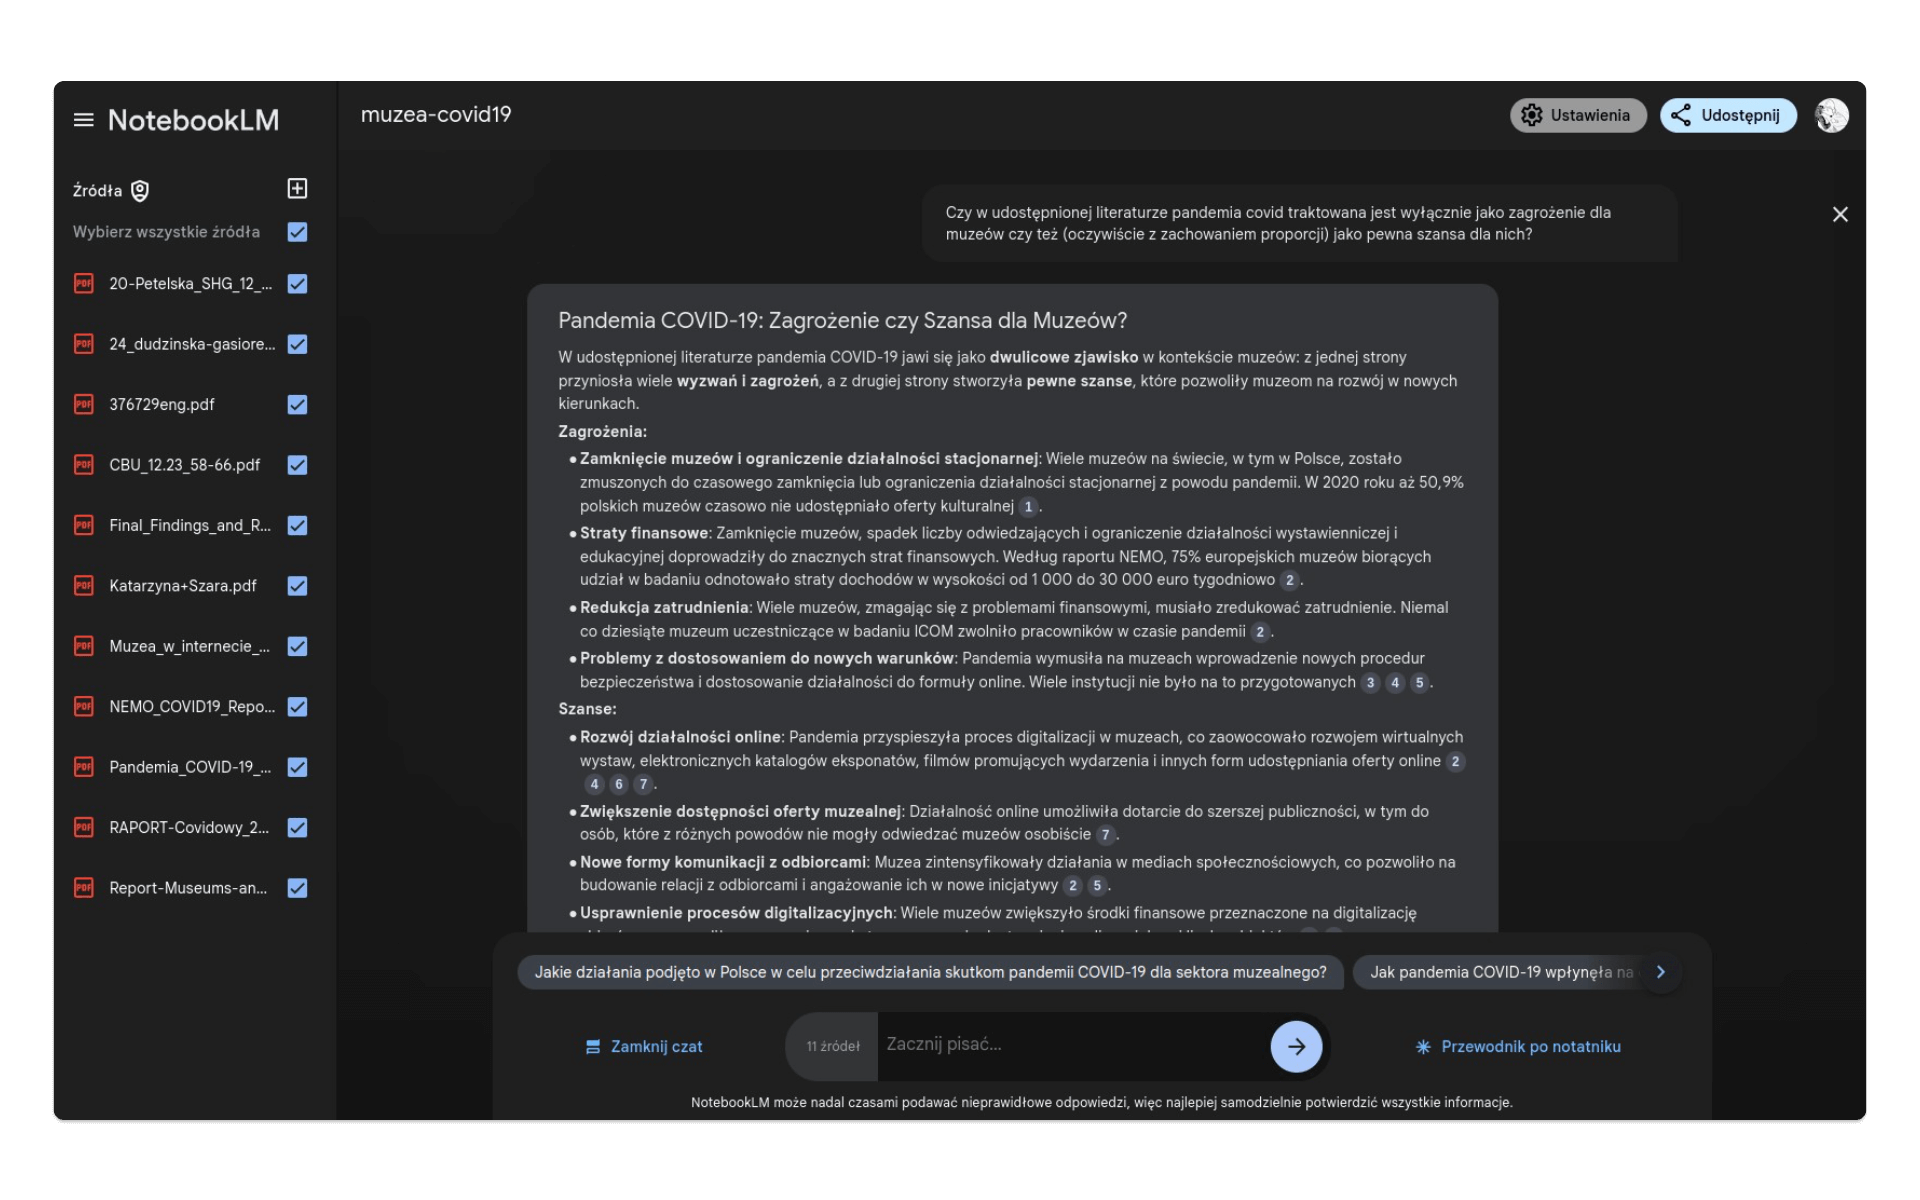Viewport: 1920px width, 1200px height.
Task: Uncheck the Report-Museums-an source checkbox
Action: click(297, 888)
